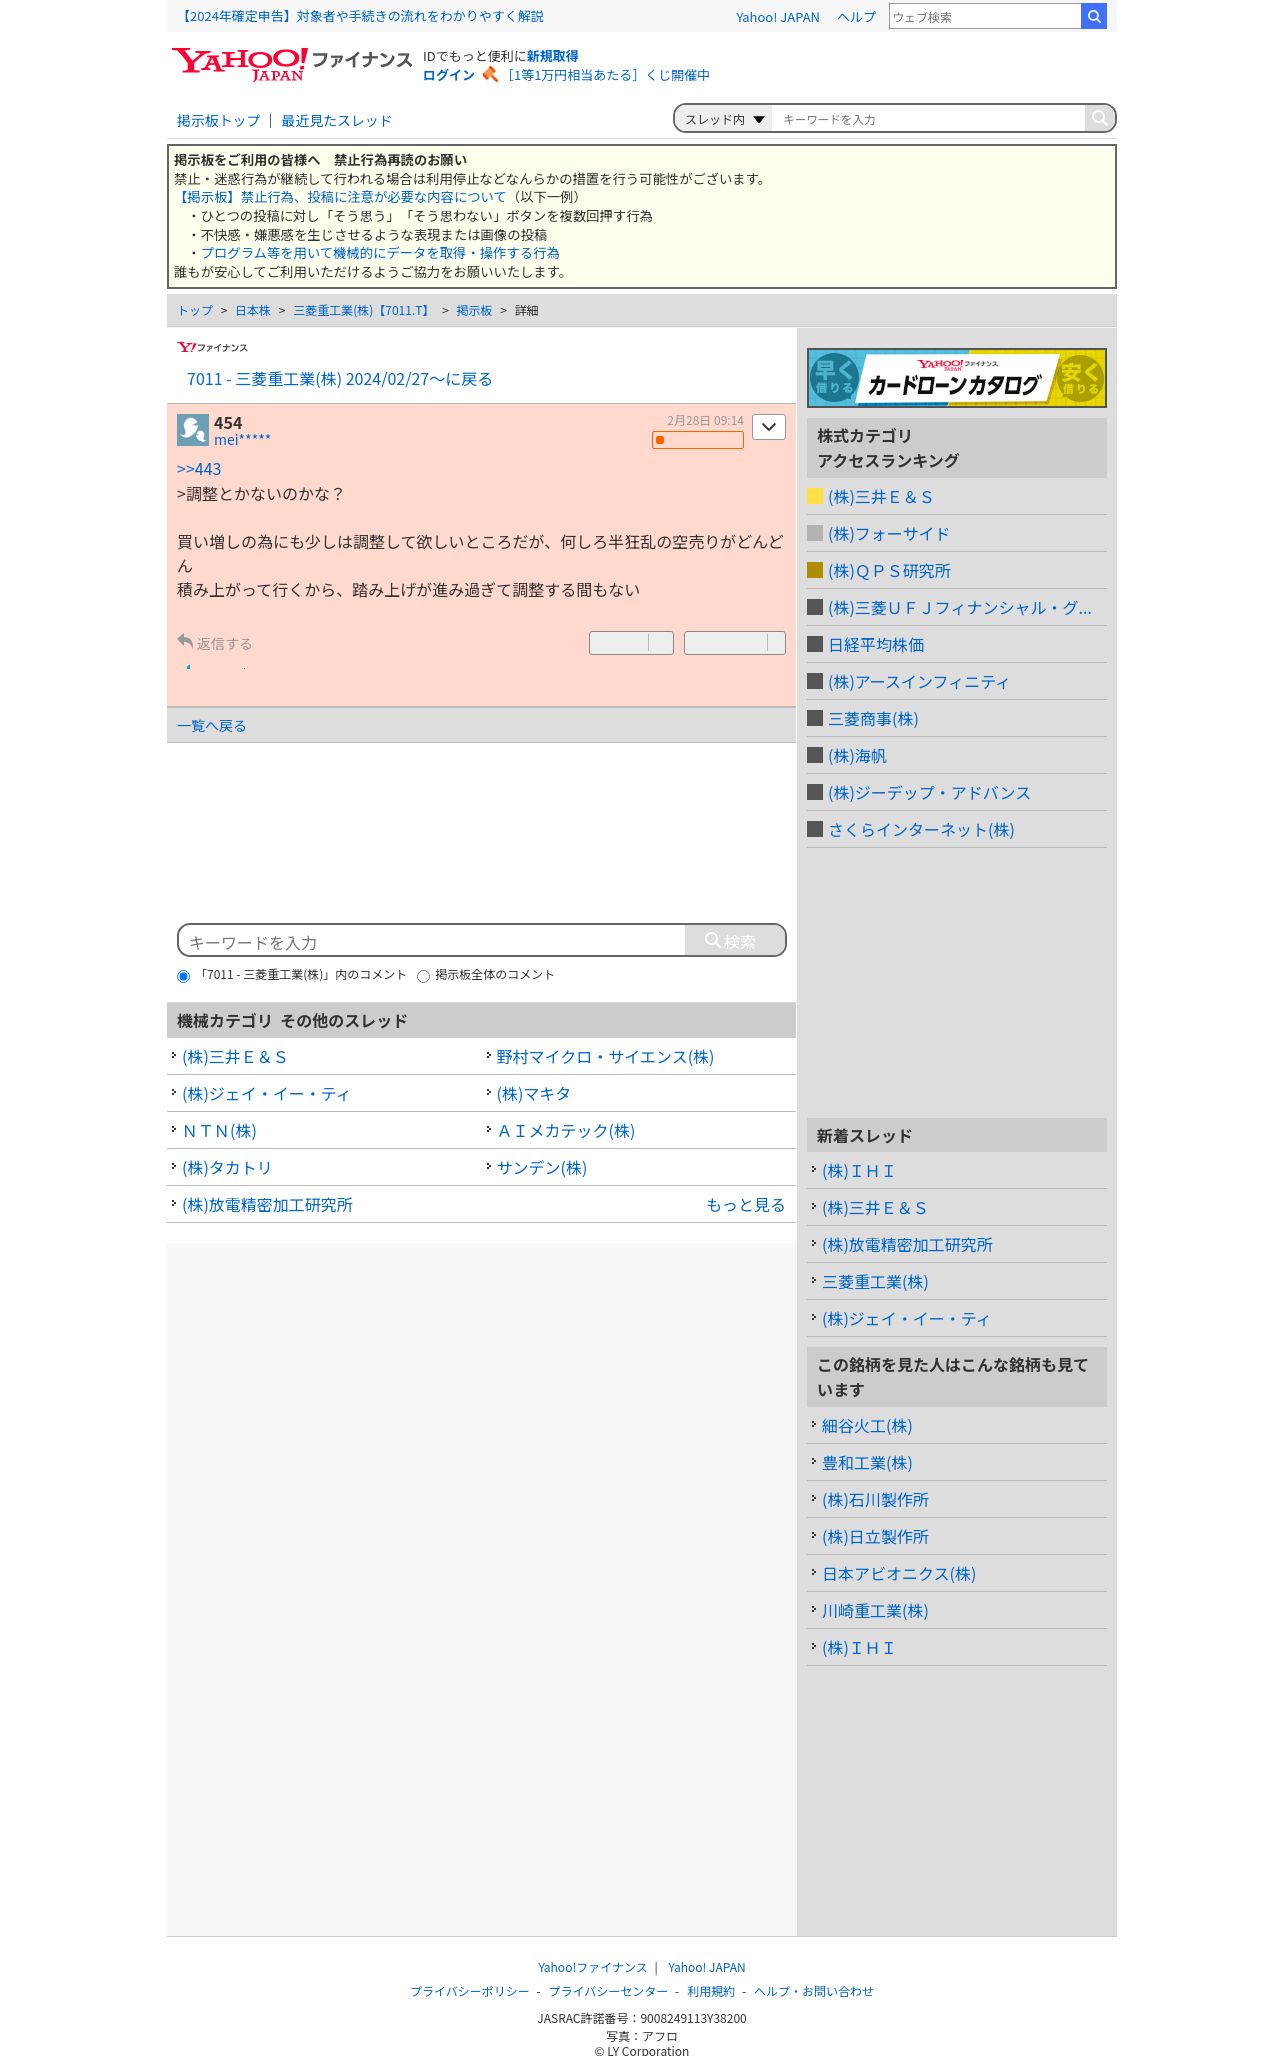
Task: Click Yahoo!ファイナンス footer link
Action: [x=592, y=1967]
